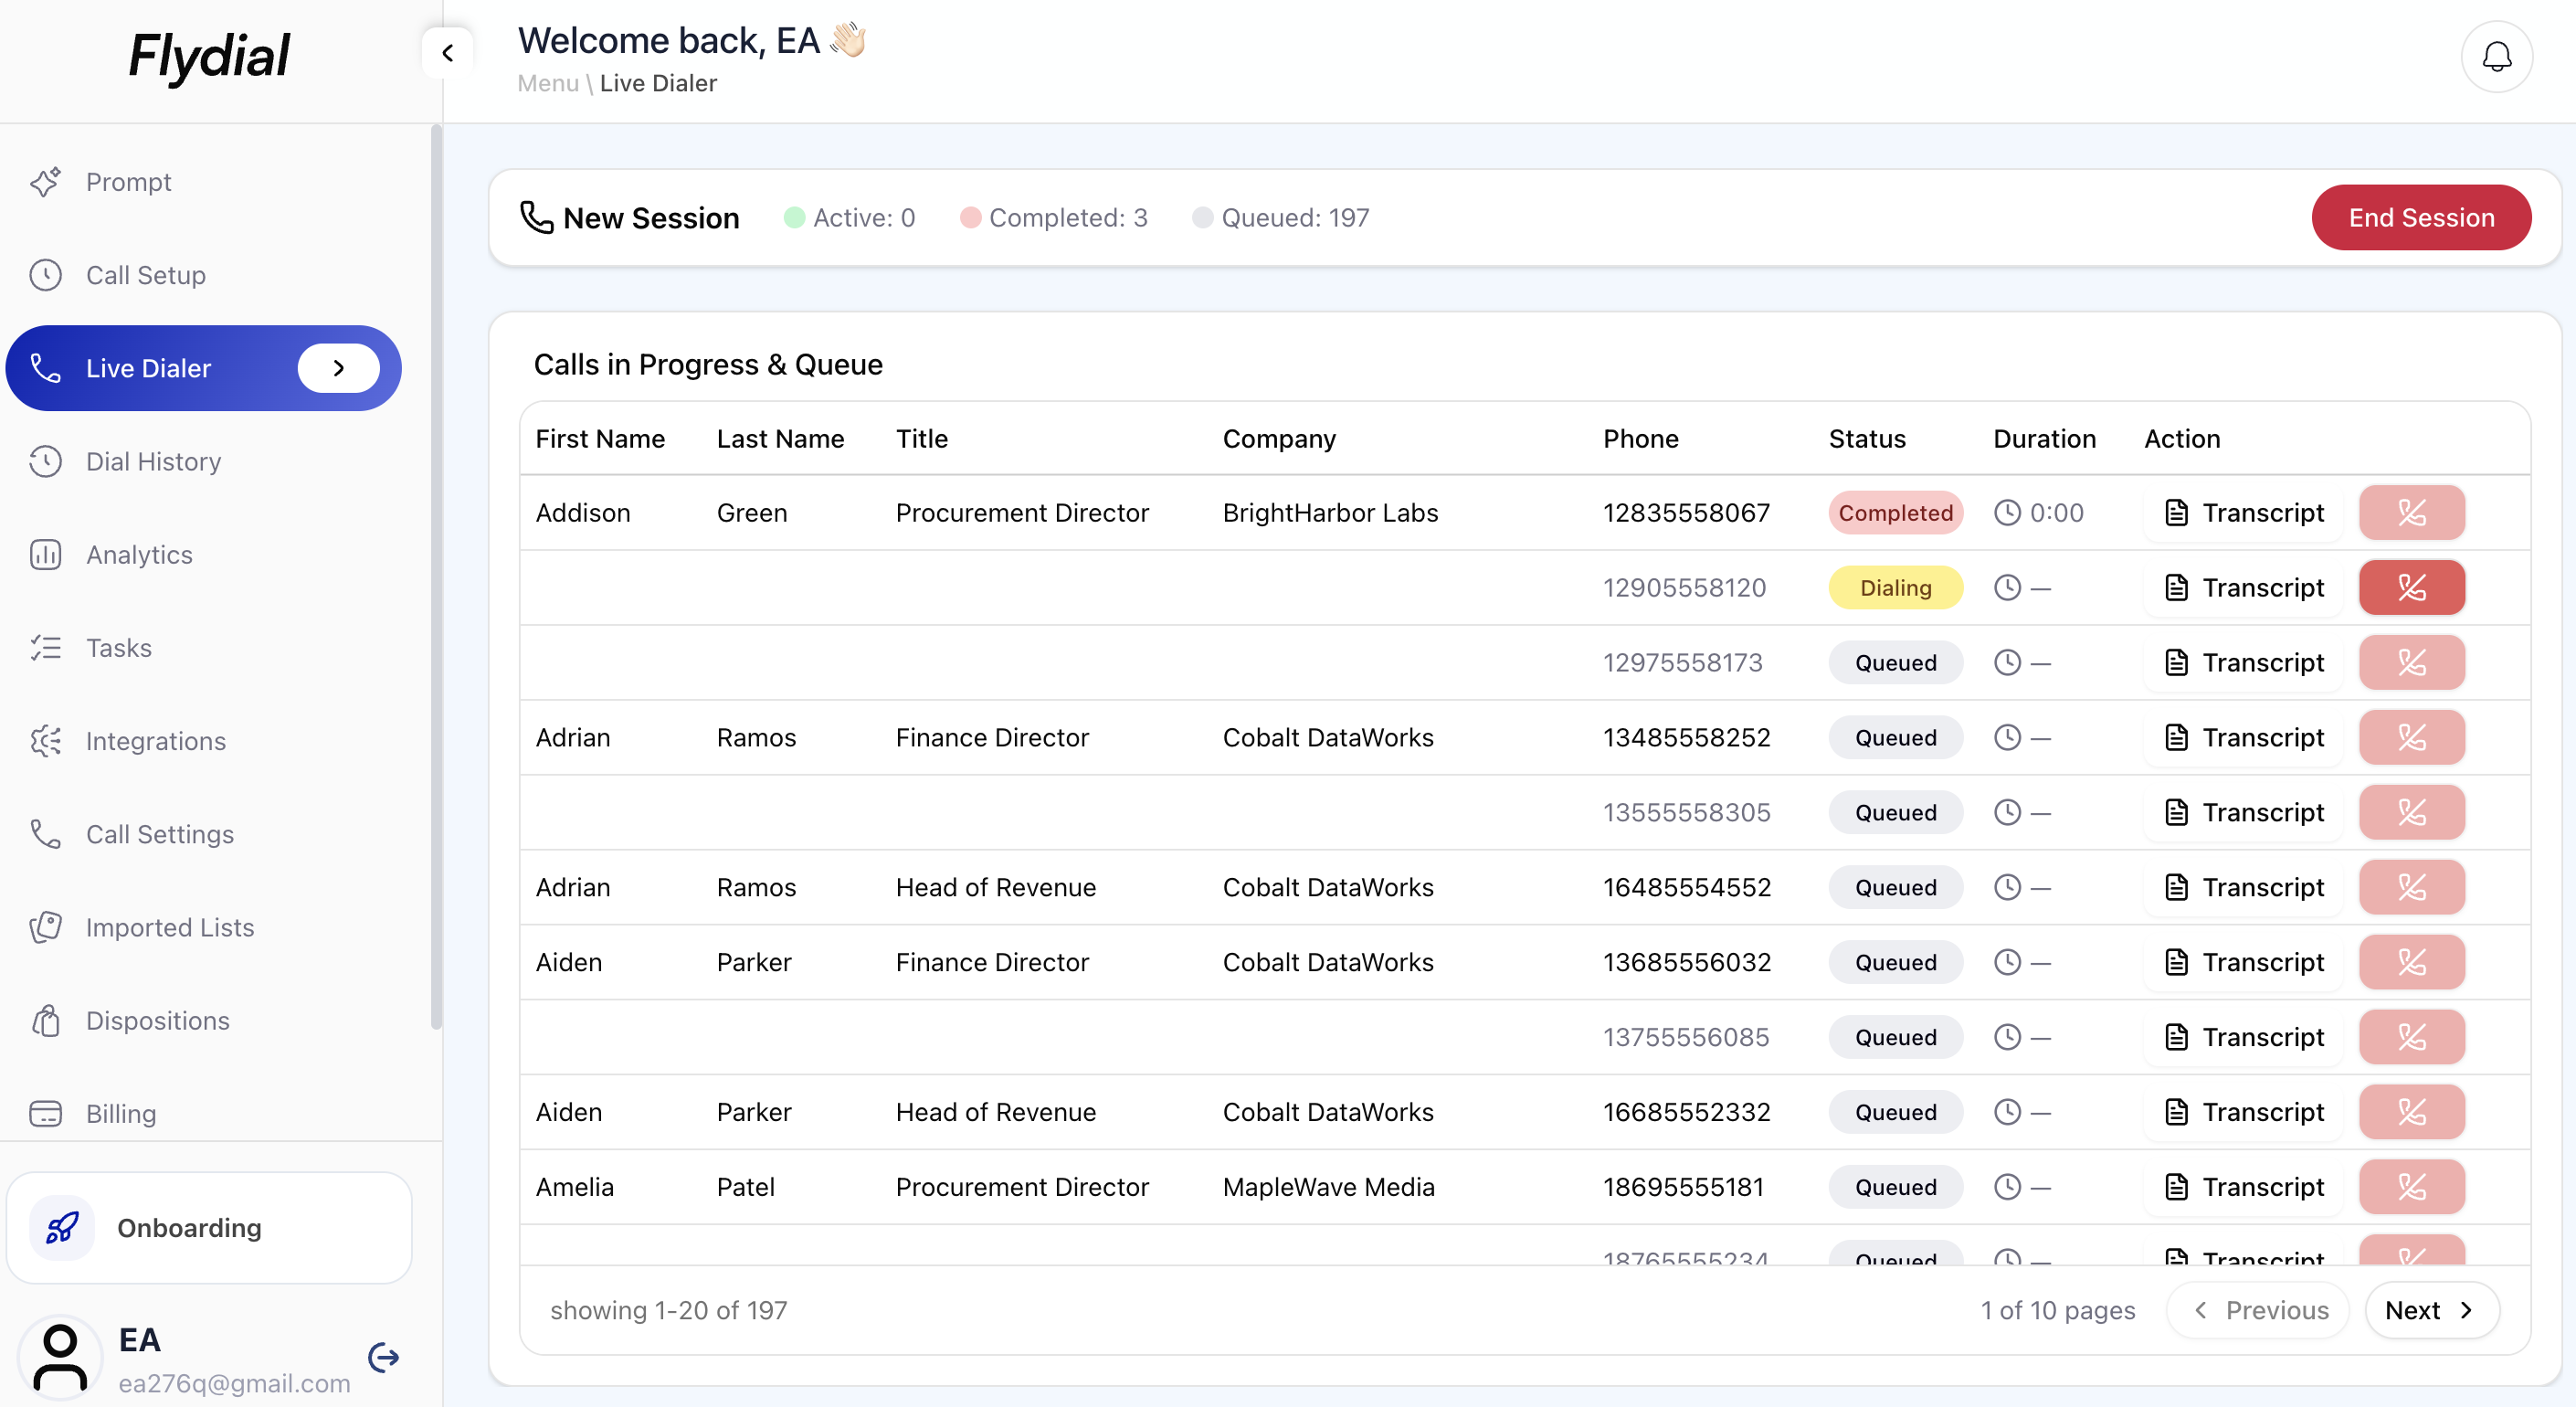This screenshot has height=1407, width=2576.
Task: Click the Previous page button
Action: pos(2261,1309)
